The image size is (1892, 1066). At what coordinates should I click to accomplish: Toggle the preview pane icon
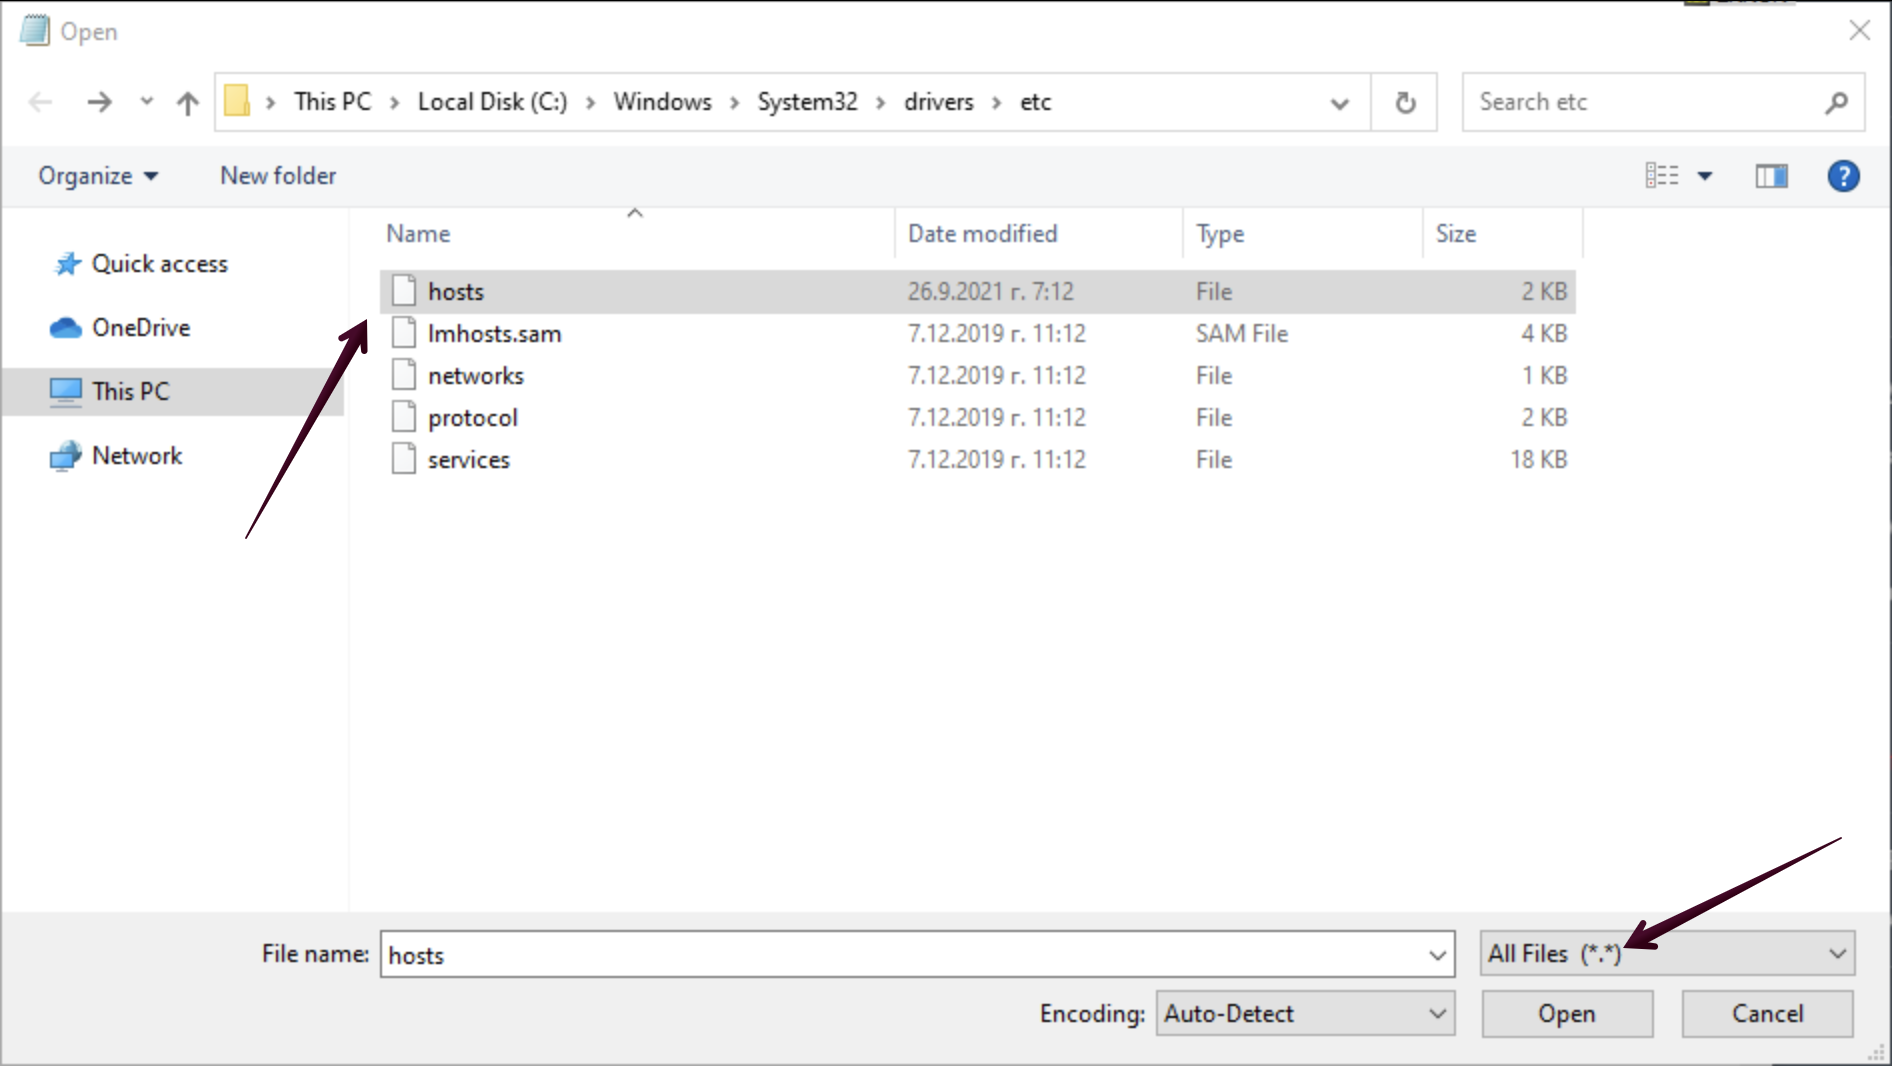tap(1771, 176)
